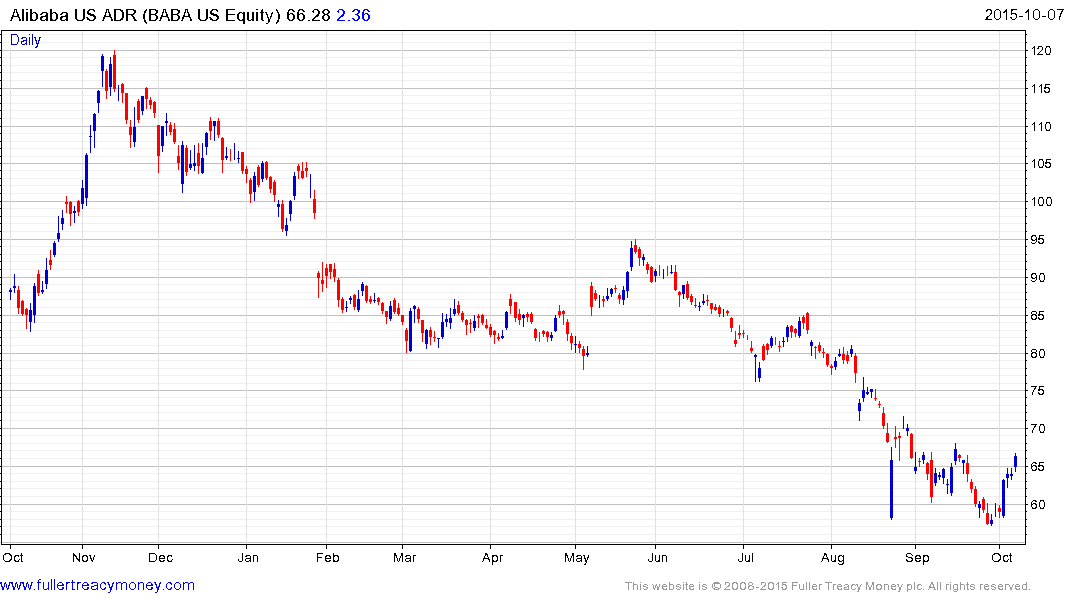Click the 'Feb' month label on the time axis

328,557
